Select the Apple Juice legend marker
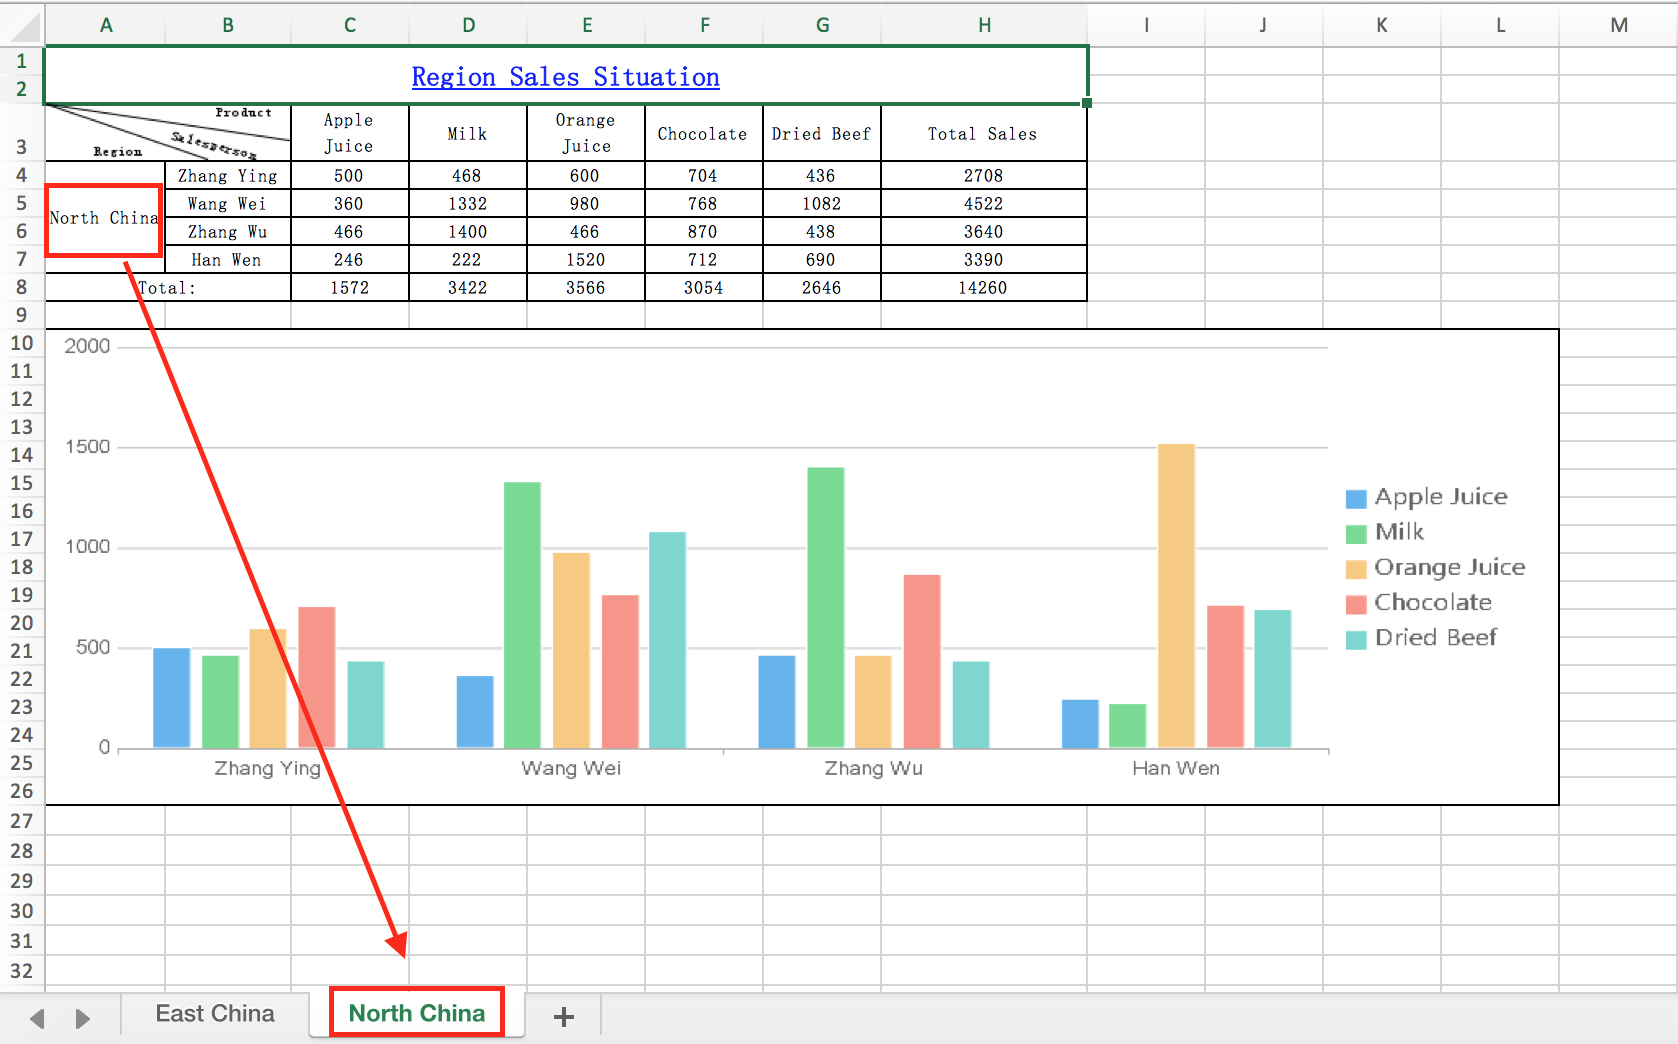 click(x=1355, y=496)
